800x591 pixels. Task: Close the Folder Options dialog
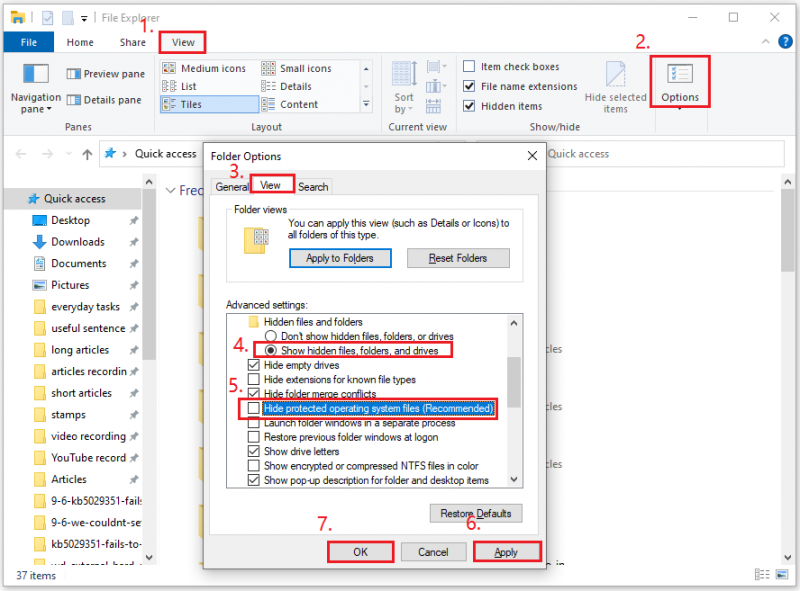point(532,156)
